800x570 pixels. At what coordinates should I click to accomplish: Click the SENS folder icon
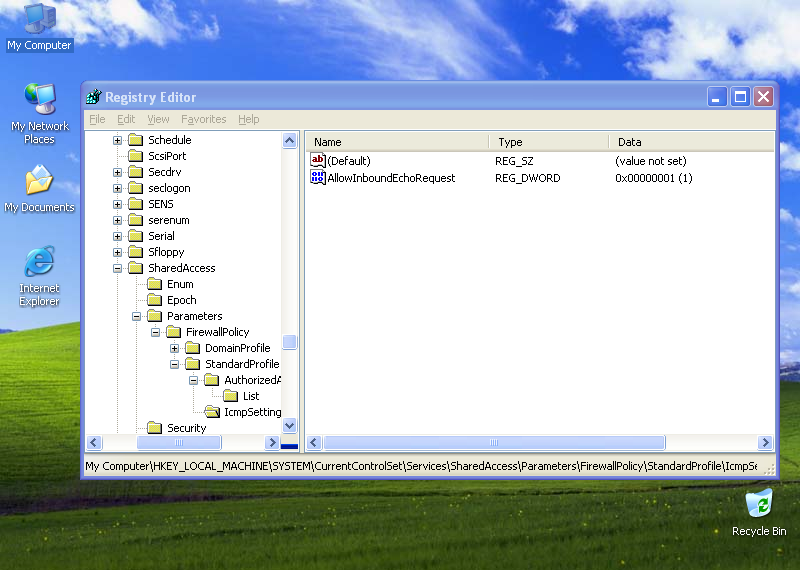(136, 204)
